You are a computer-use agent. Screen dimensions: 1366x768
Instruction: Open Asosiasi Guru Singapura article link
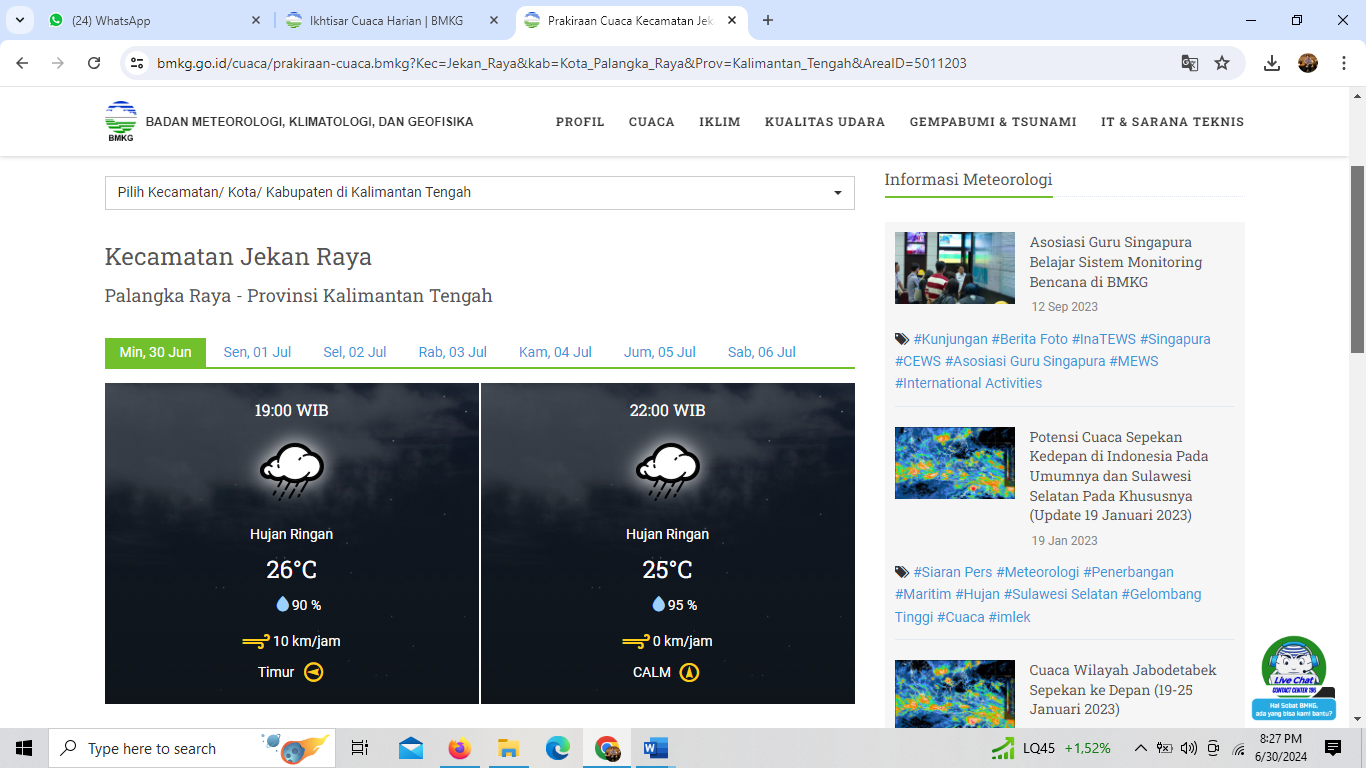(x=1116, y=262)
